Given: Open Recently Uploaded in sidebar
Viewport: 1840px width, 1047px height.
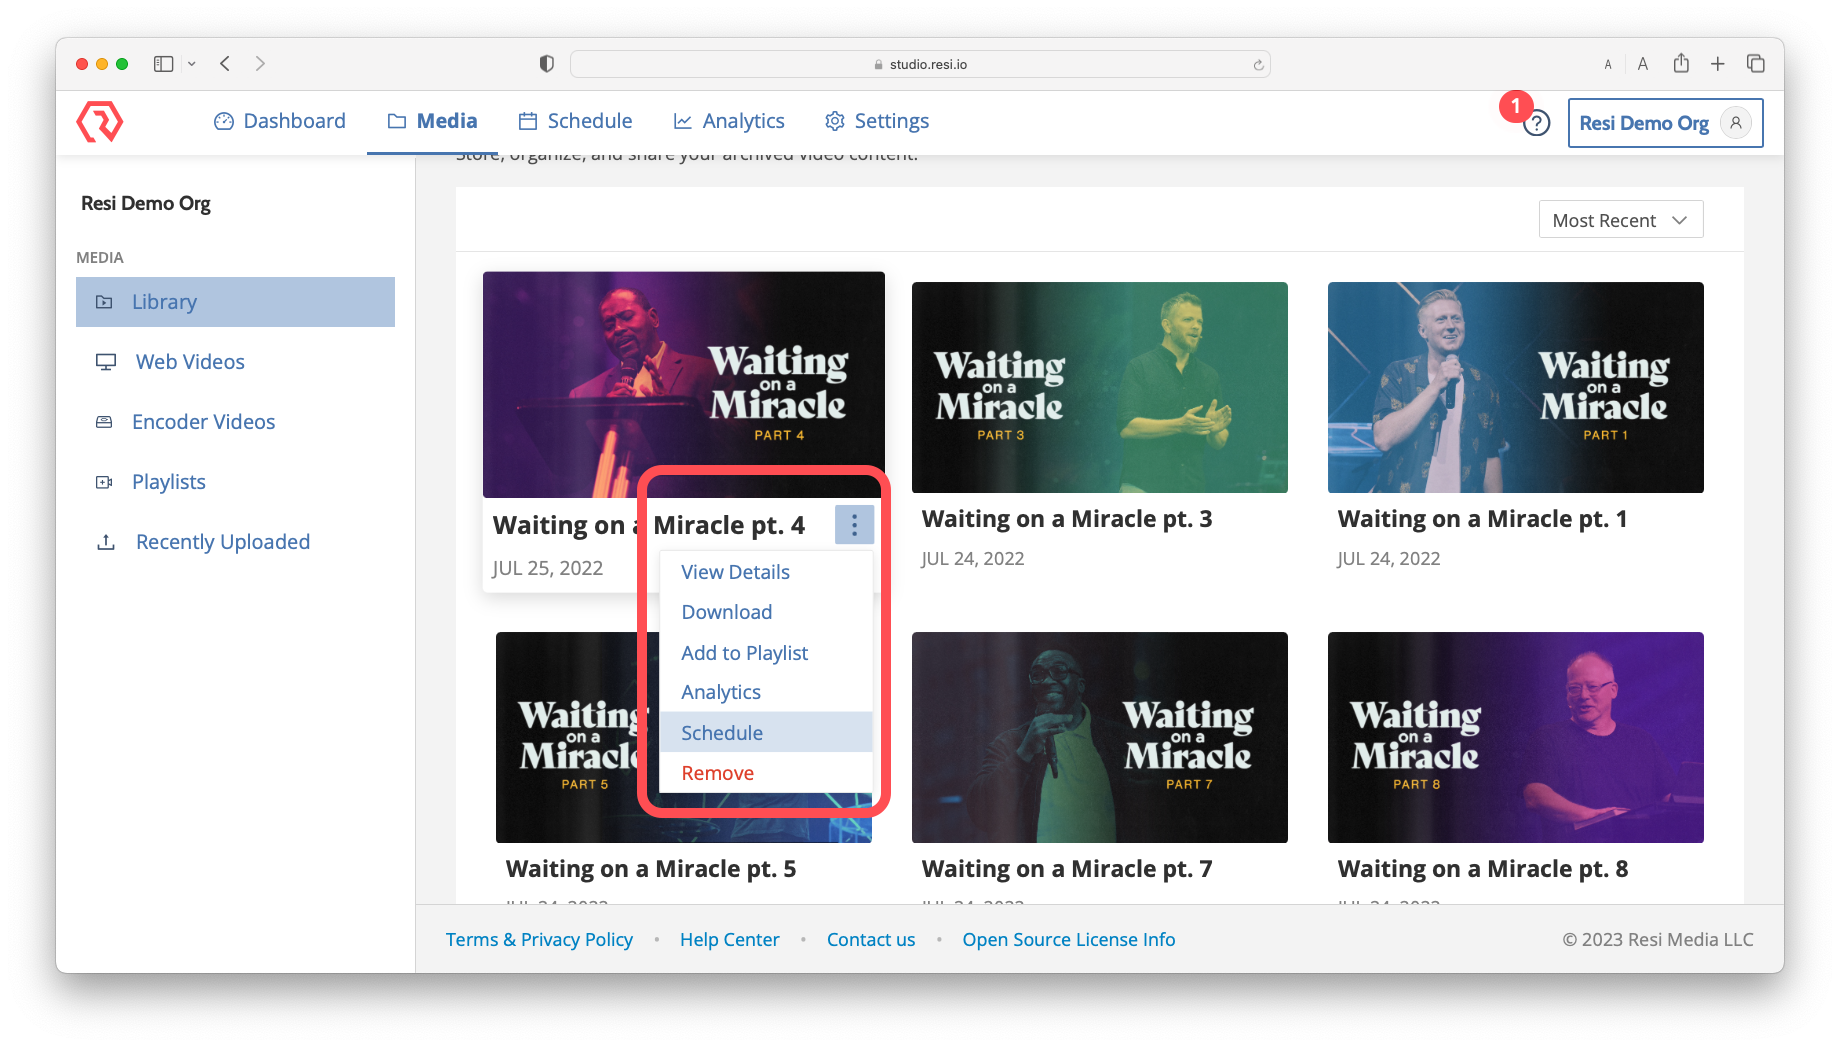Looking at the screenshot, I should (235, 542).
